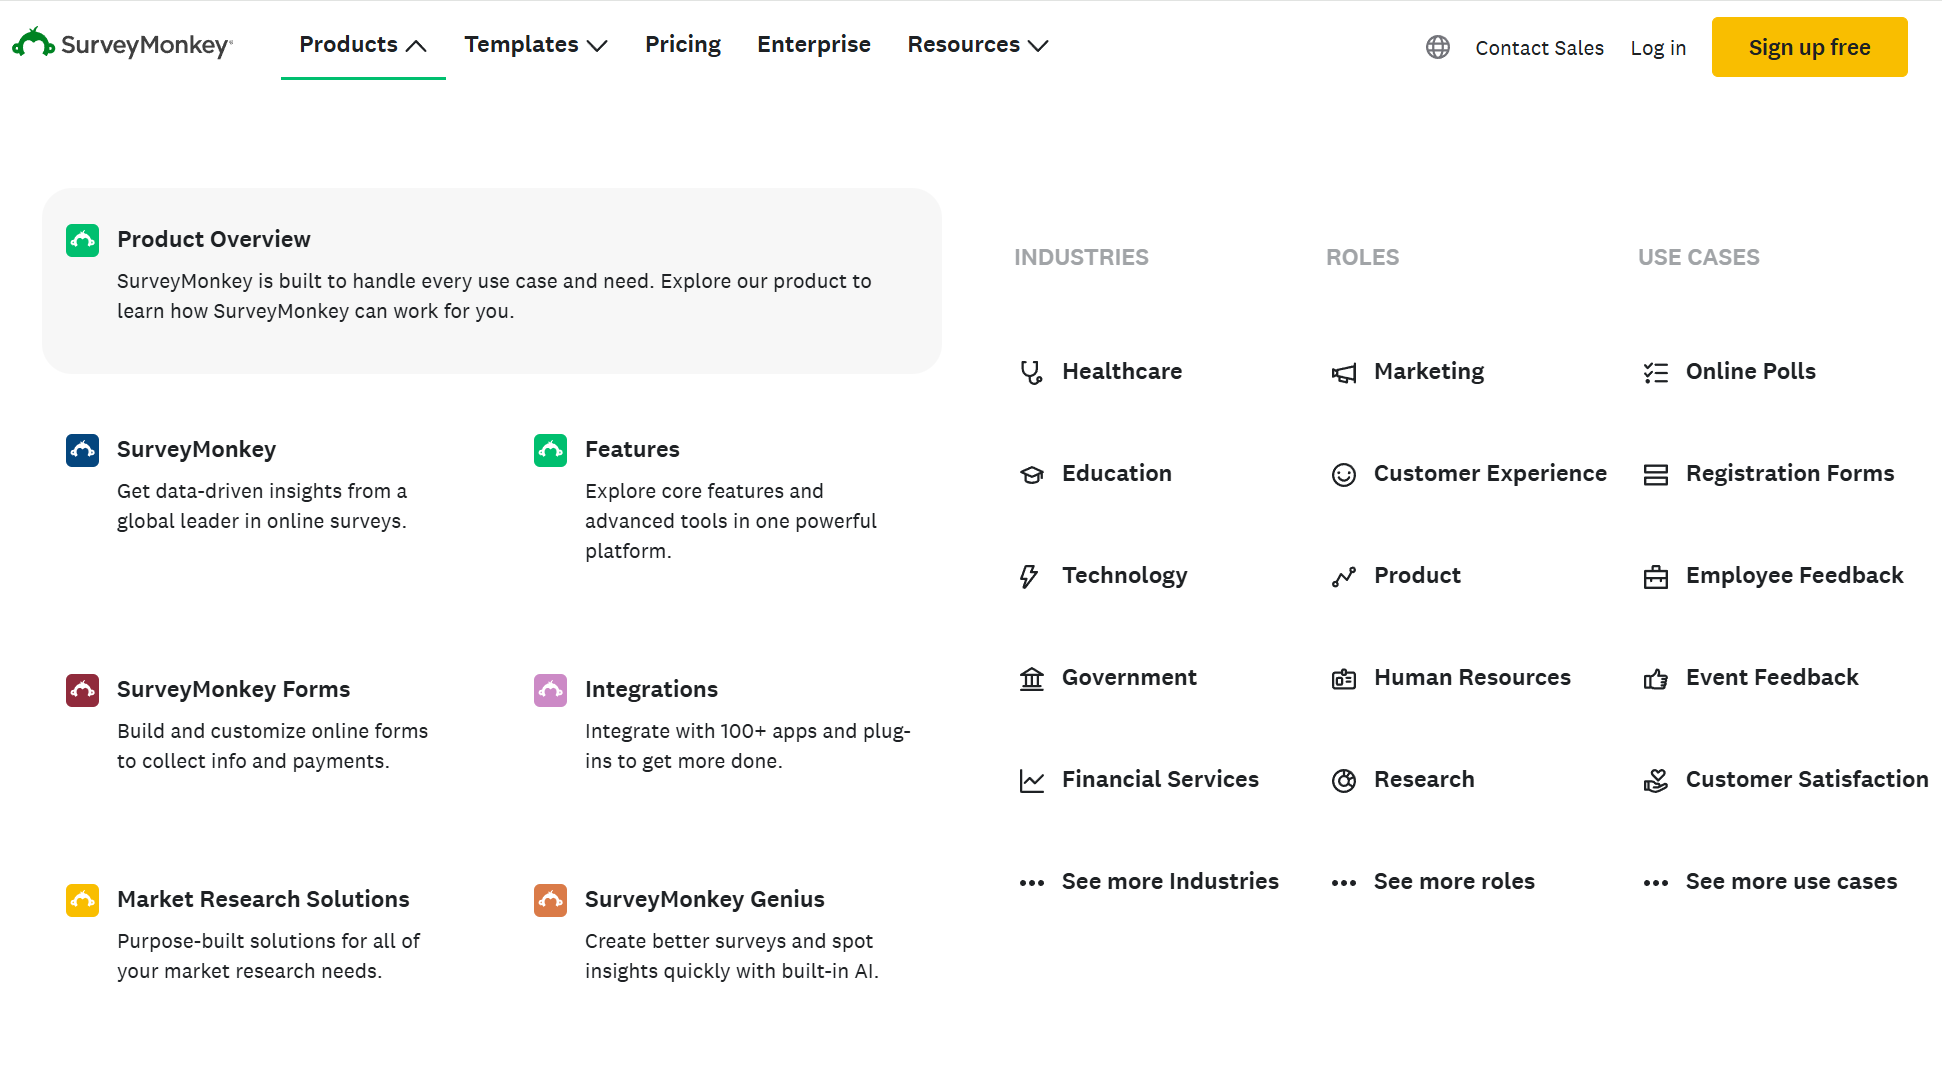Click the green Product Overview icon
This screenshot has height=1089, width=1942.
point(82,240)
